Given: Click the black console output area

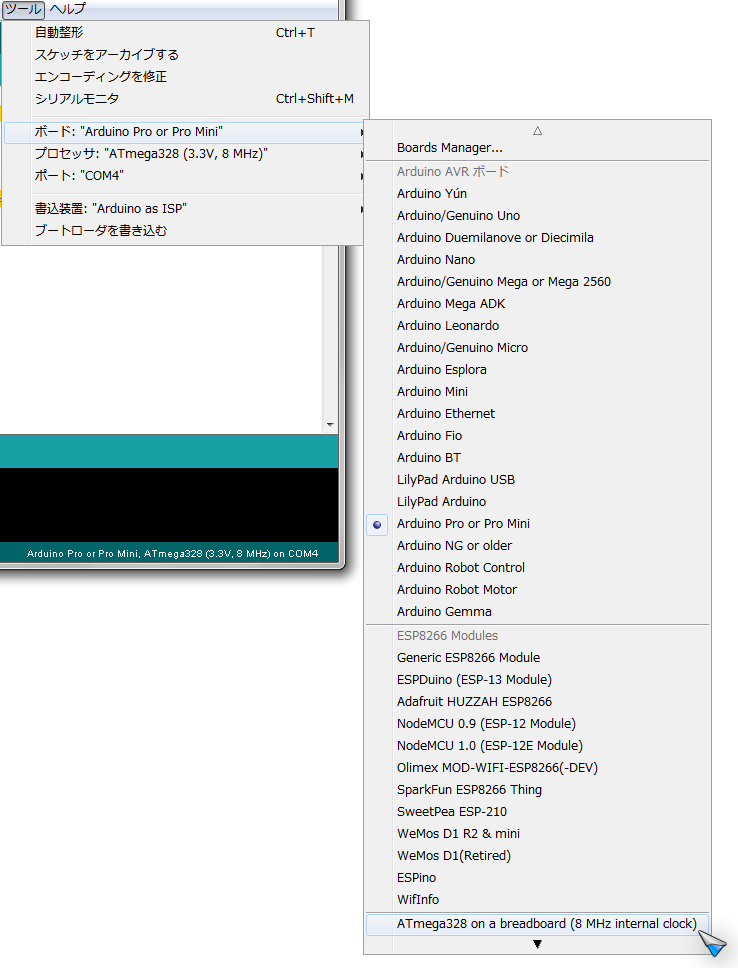Looking at the screenshot, I should coord(169,505).
